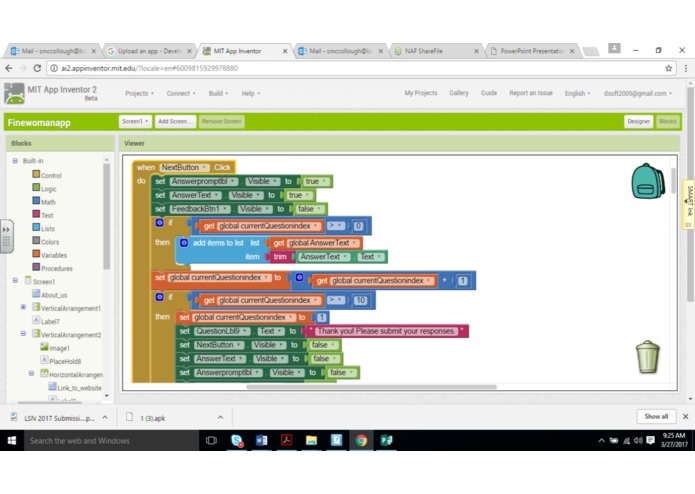Select the Label7 component in the tree
This screenshot has height=494, width=695.
[46, 321]
